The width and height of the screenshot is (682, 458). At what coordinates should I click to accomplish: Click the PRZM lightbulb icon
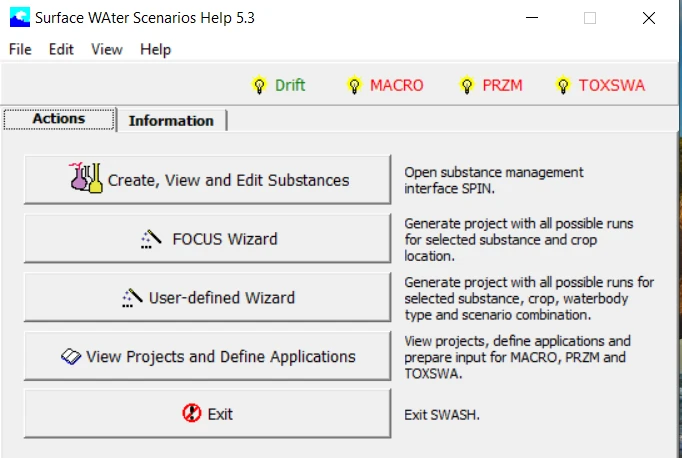pos(466,86)
